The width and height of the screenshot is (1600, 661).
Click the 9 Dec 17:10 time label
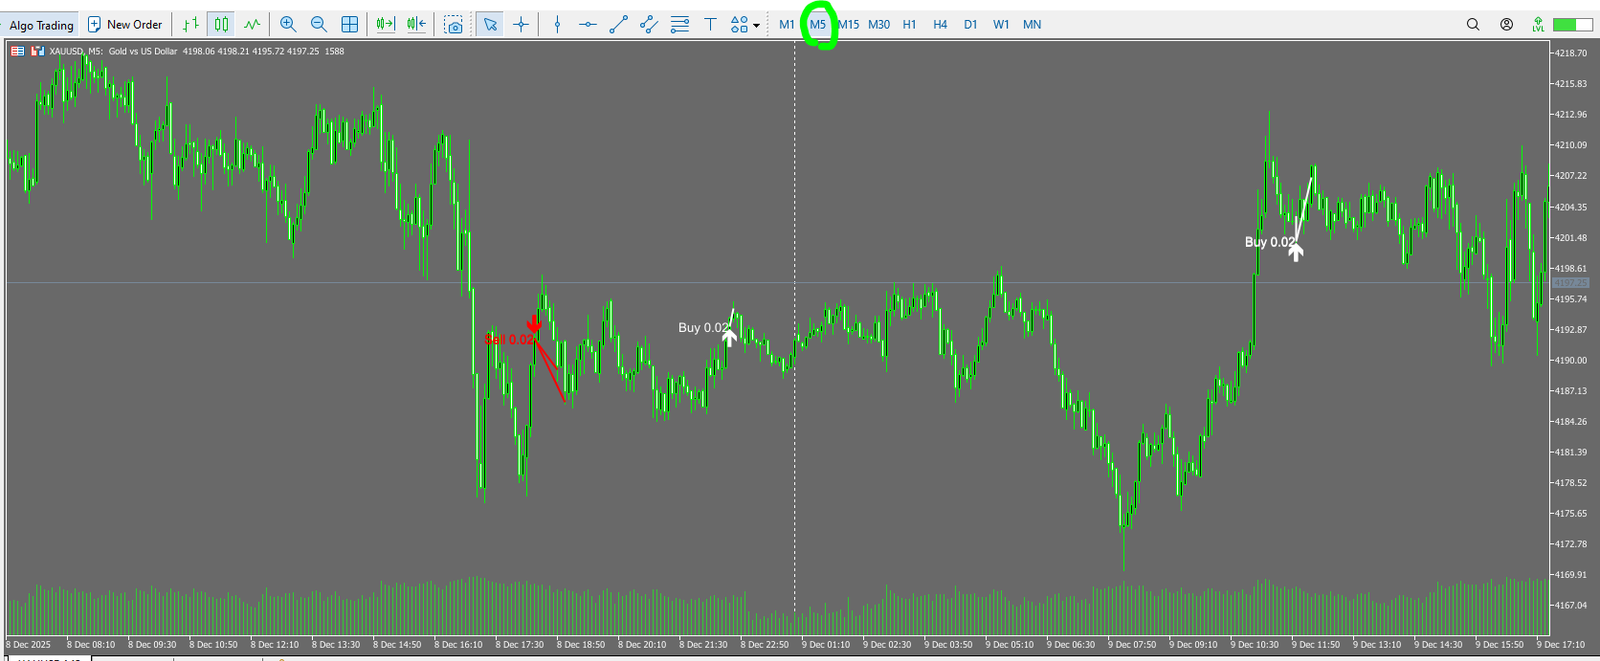coord(1561,645)
